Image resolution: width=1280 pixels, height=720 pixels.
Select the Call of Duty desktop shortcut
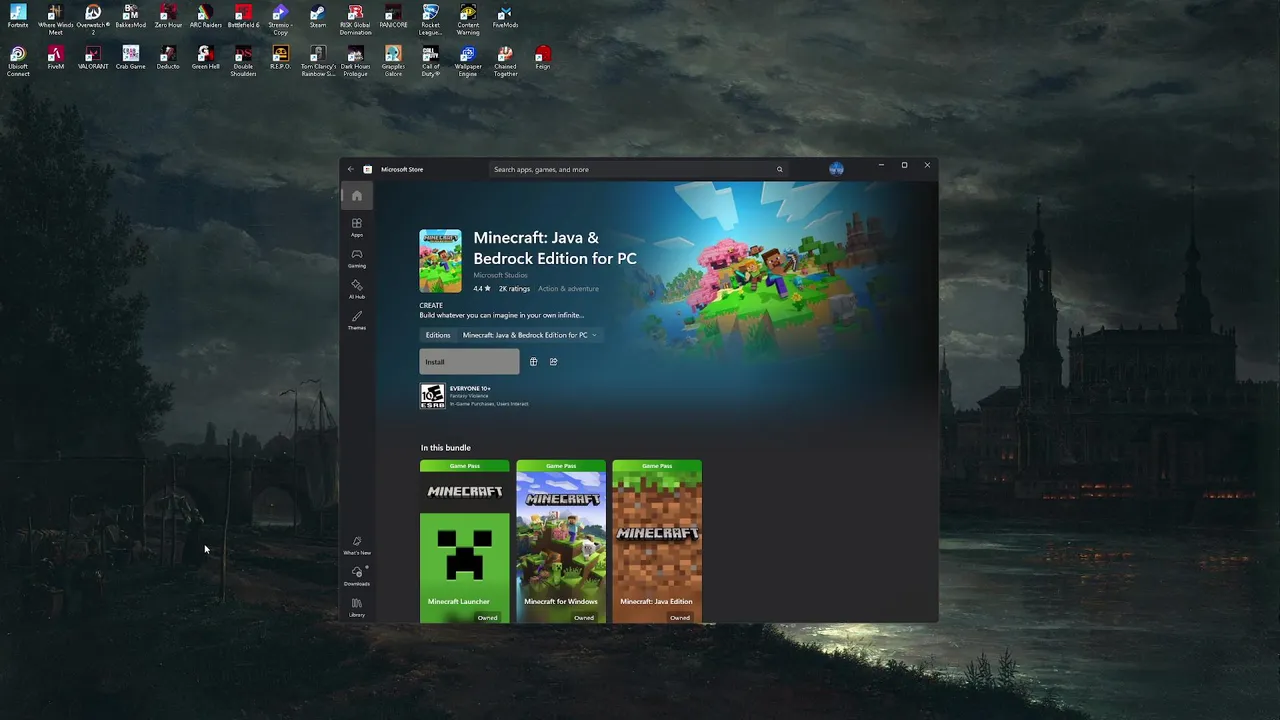[x=430, y=61]
